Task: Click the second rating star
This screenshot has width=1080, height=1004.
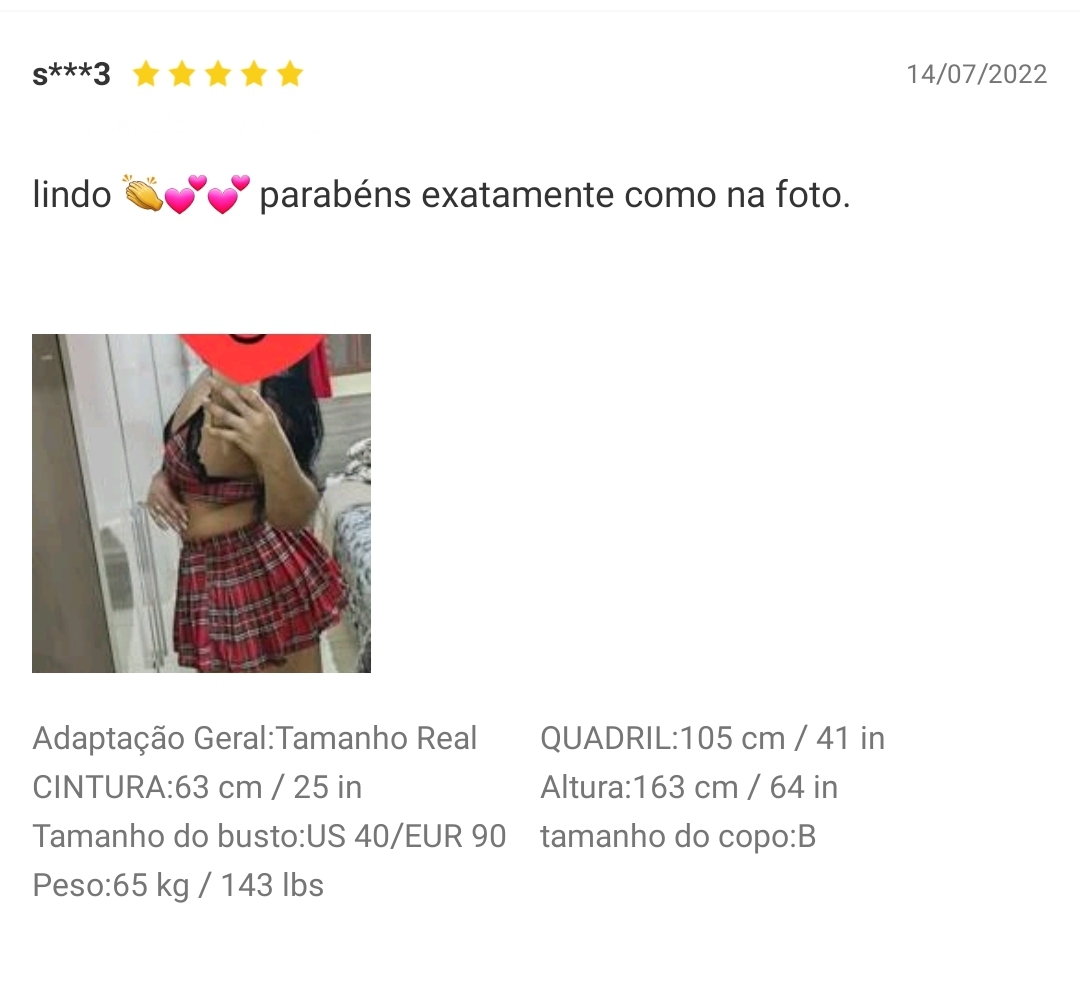Action: click(182, 74)
